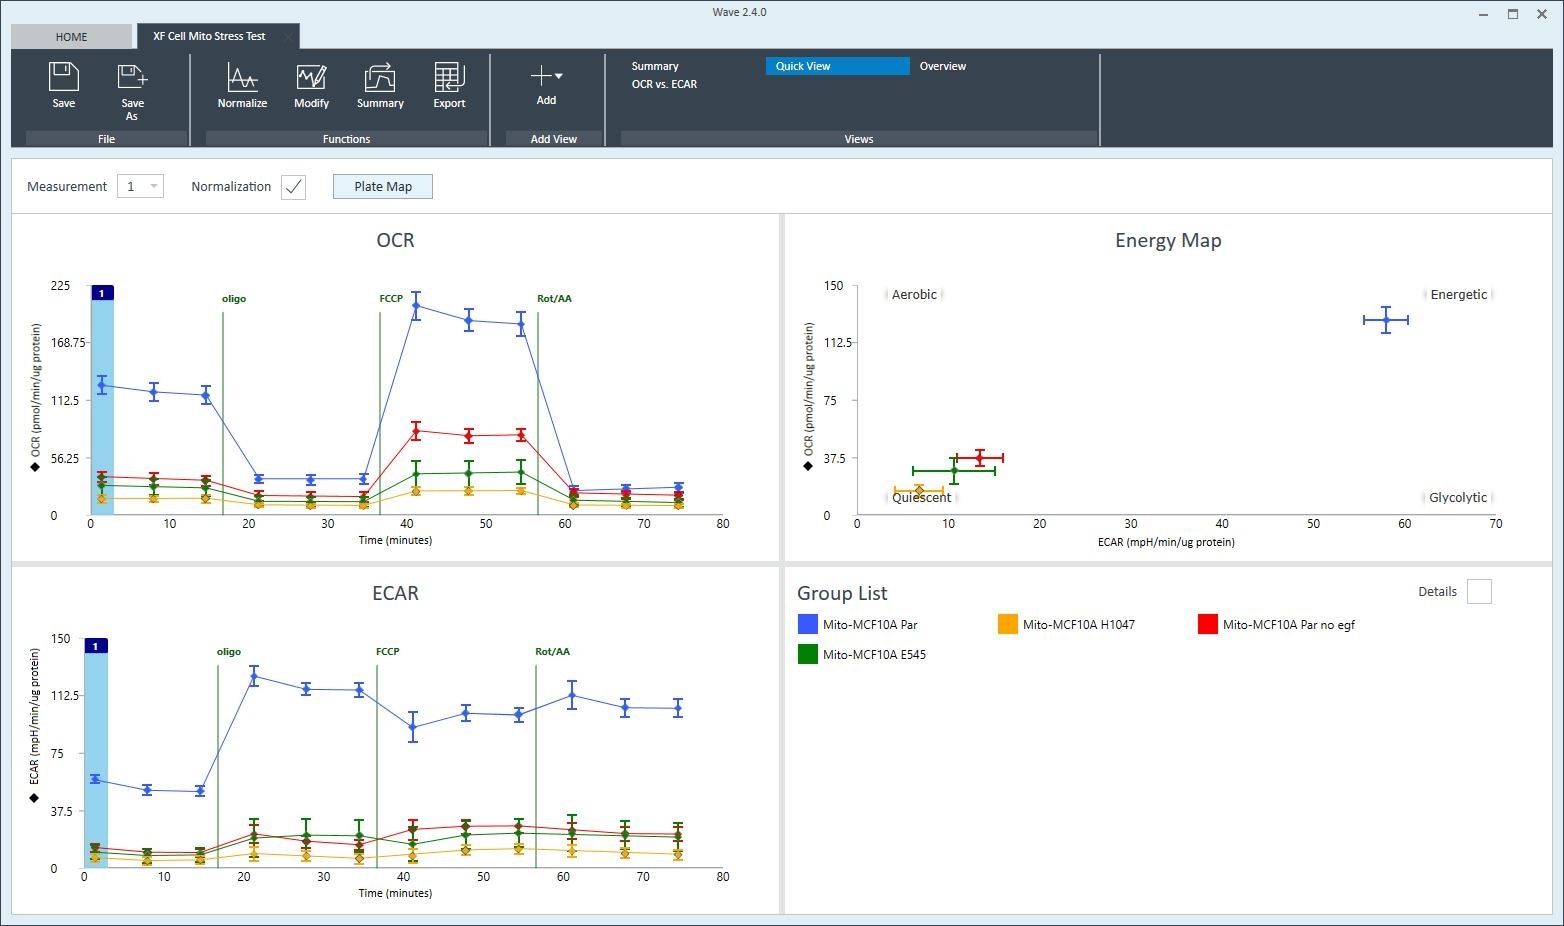1564x926 pixels.
Task: Click the blue Mito-MCF10A Par color swatch
Action: 808,625
